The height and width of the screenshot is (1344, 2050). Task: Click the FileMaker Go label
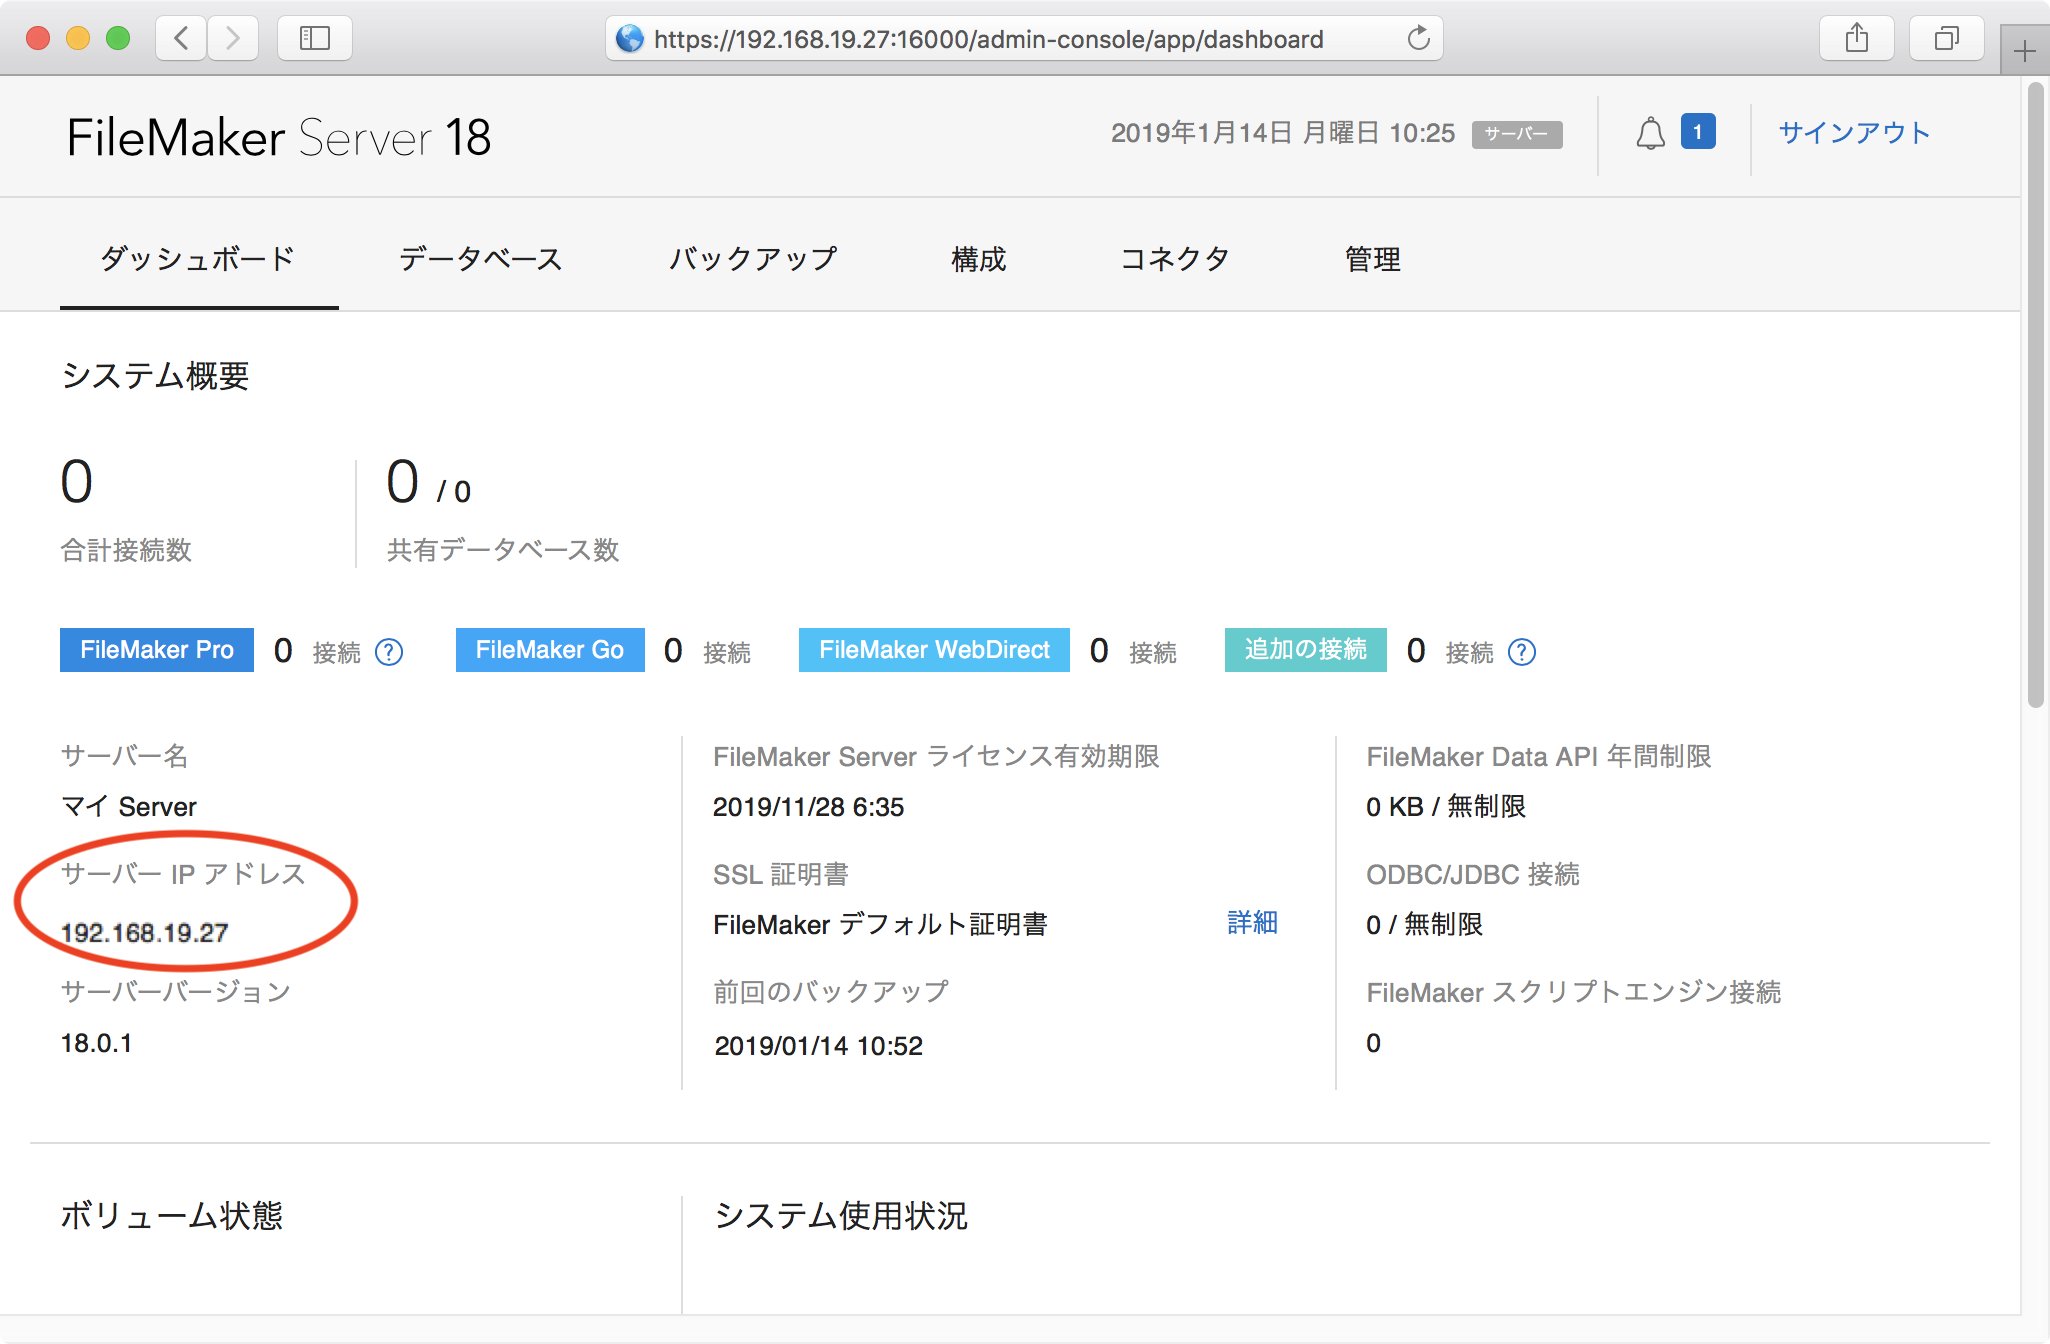click(550, 650)
